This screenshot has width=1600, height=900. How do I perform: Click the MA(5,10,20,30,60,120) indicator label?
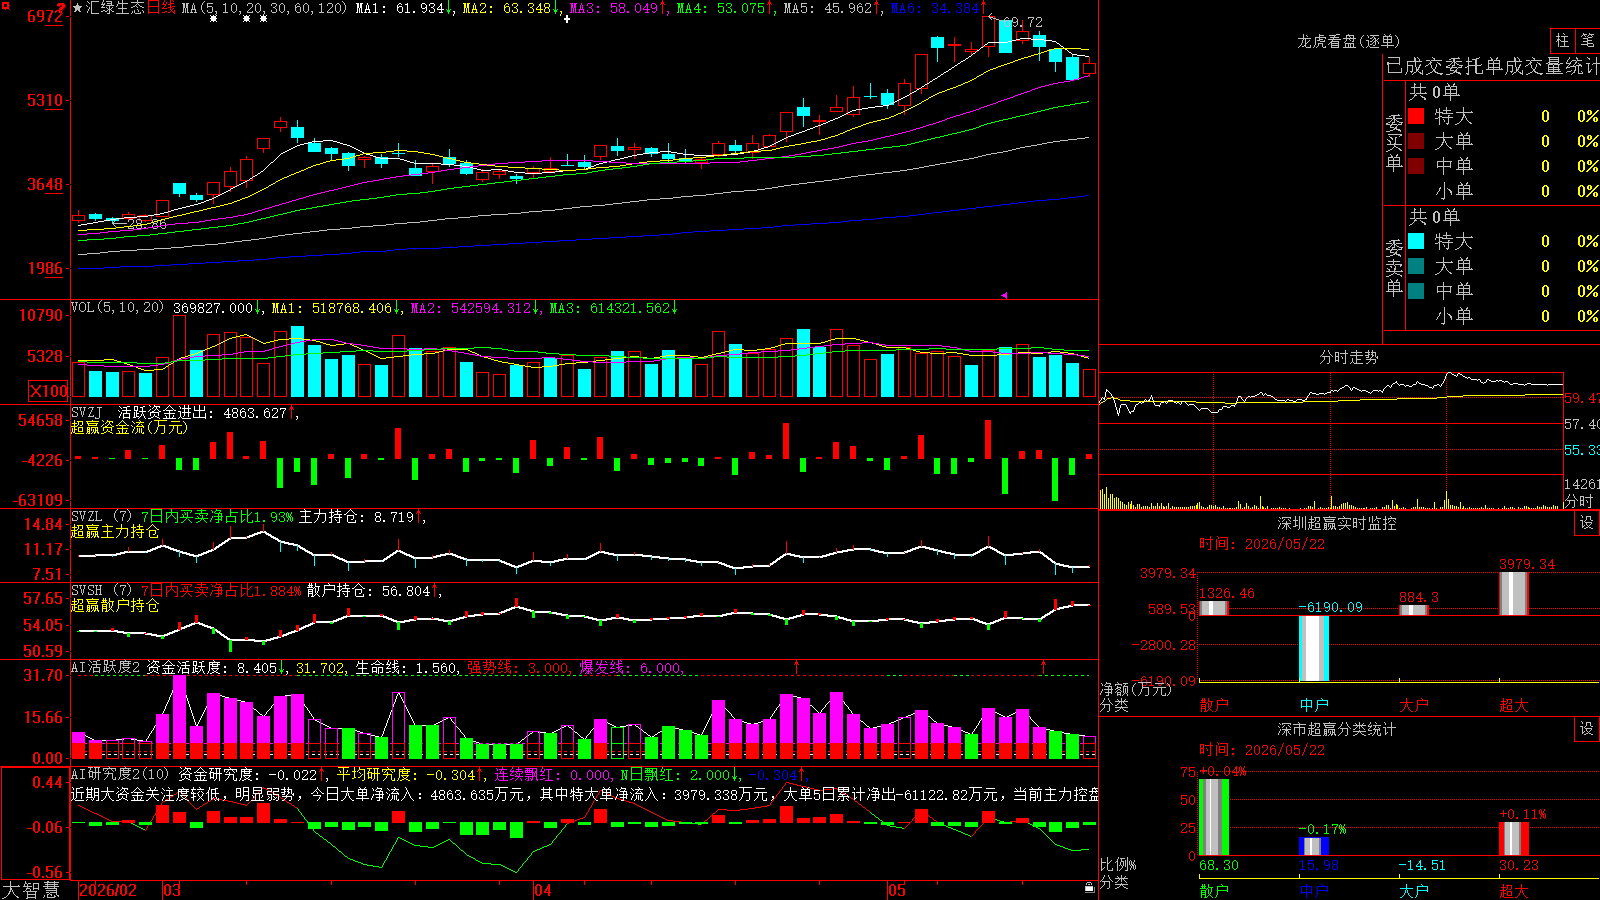coord(264,8)
